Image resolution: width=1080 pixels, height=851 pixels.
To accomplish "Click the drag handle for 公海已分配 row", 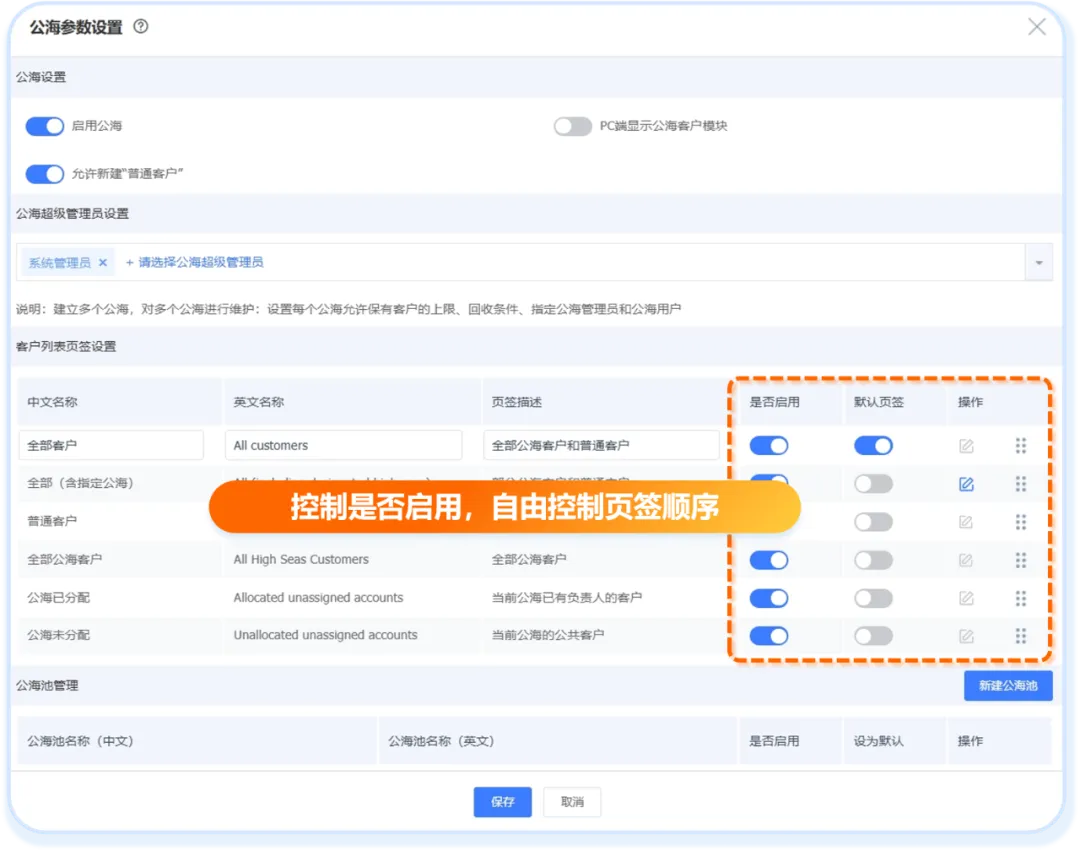I will 1021,598.
